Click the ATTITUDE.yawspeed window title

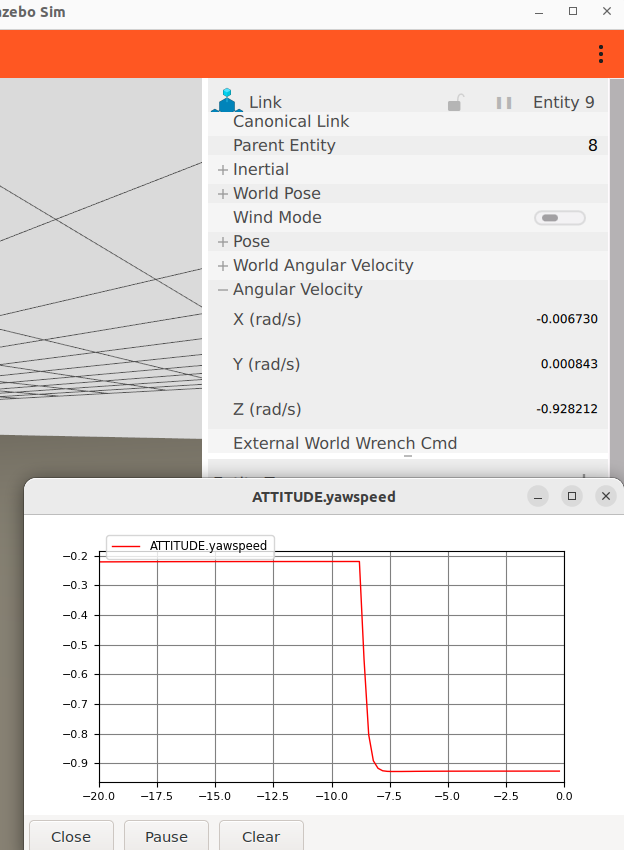(x=324, y=497)
